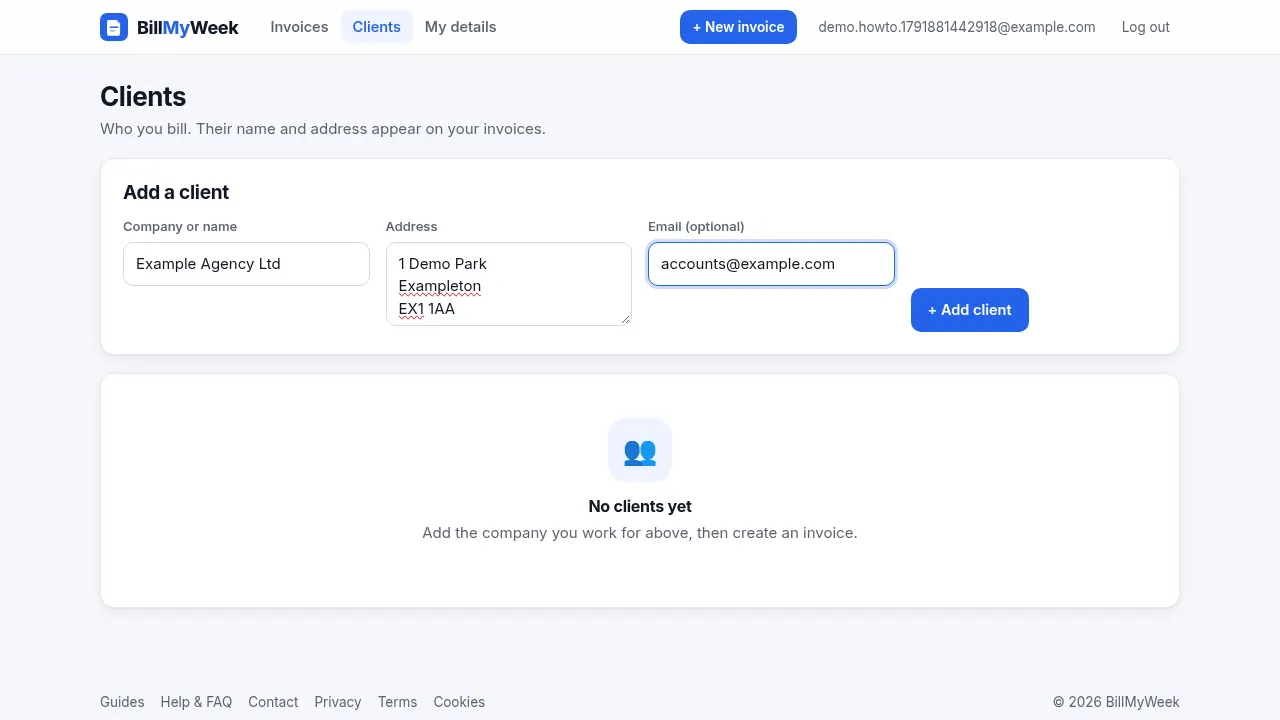Click the "Who you bill" subtitle text
This screenshot has width=1280, height=720.
coord(323,129)
